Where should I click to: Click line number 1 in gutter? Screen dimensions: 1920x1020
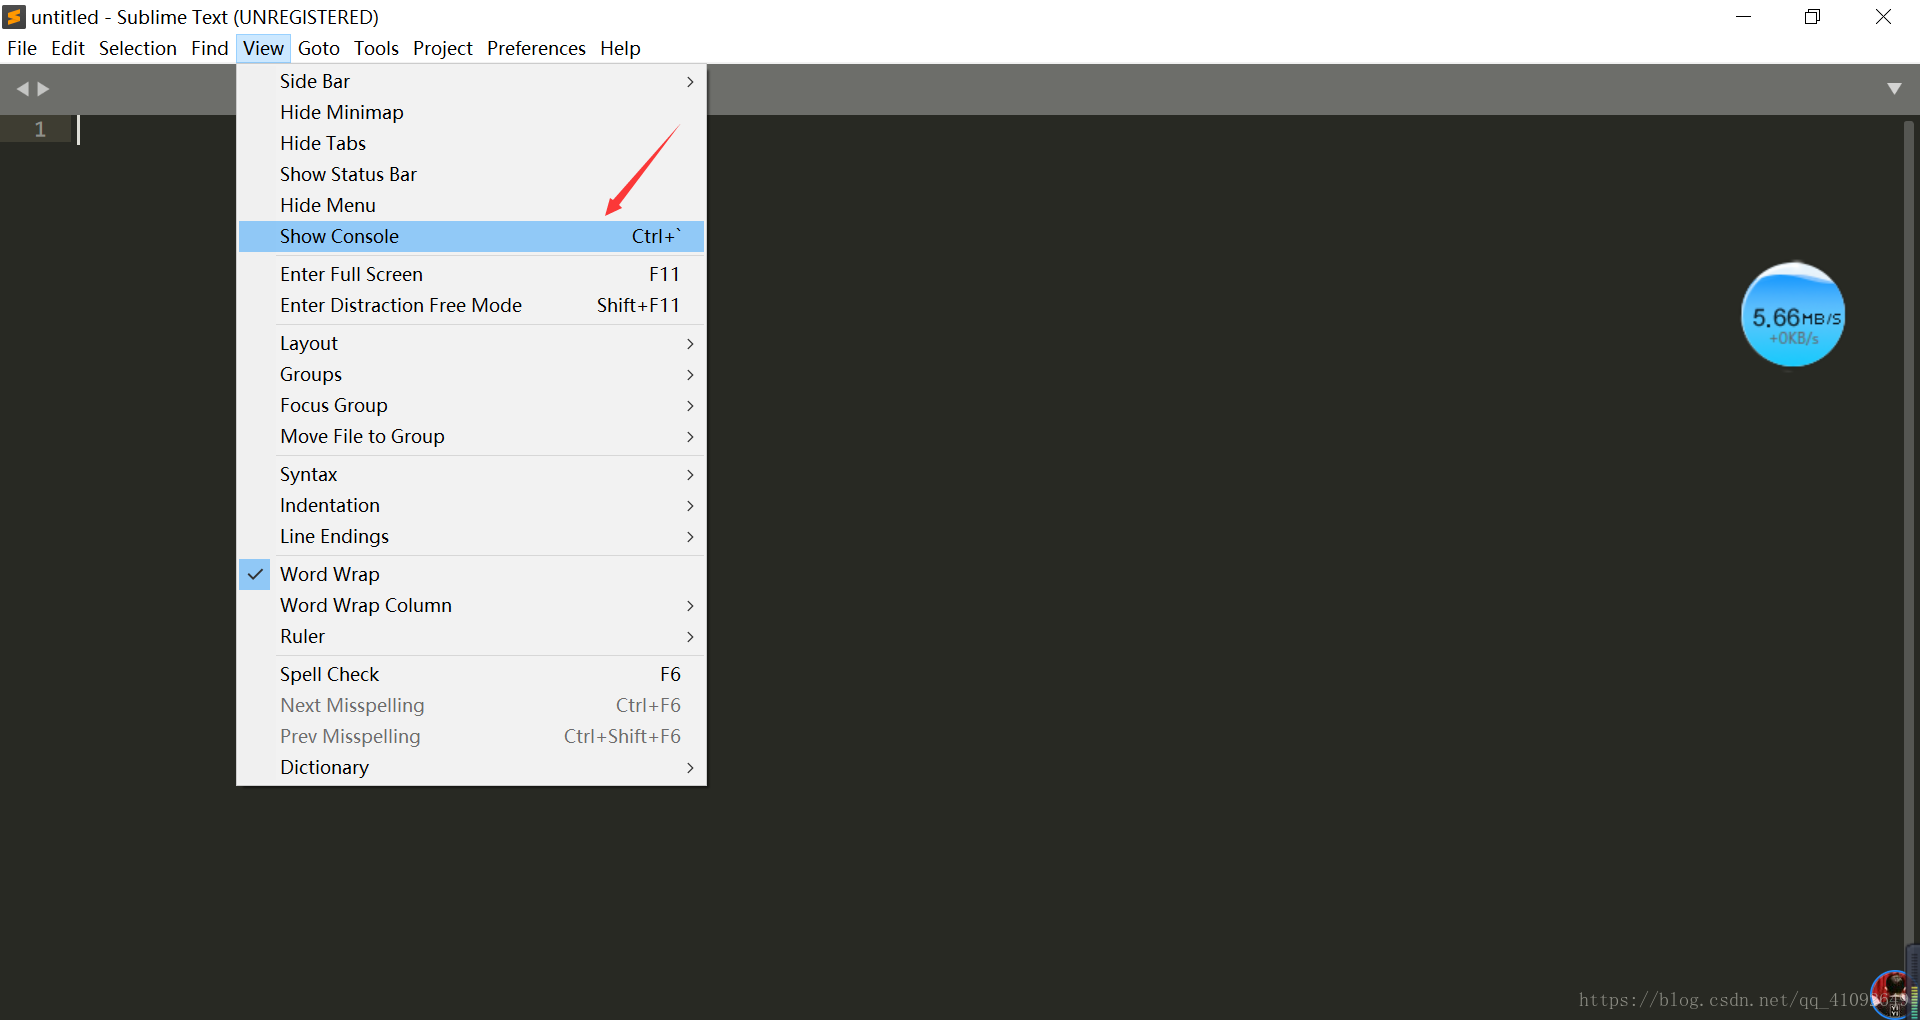pyautogui.click(x=40, y=129)
